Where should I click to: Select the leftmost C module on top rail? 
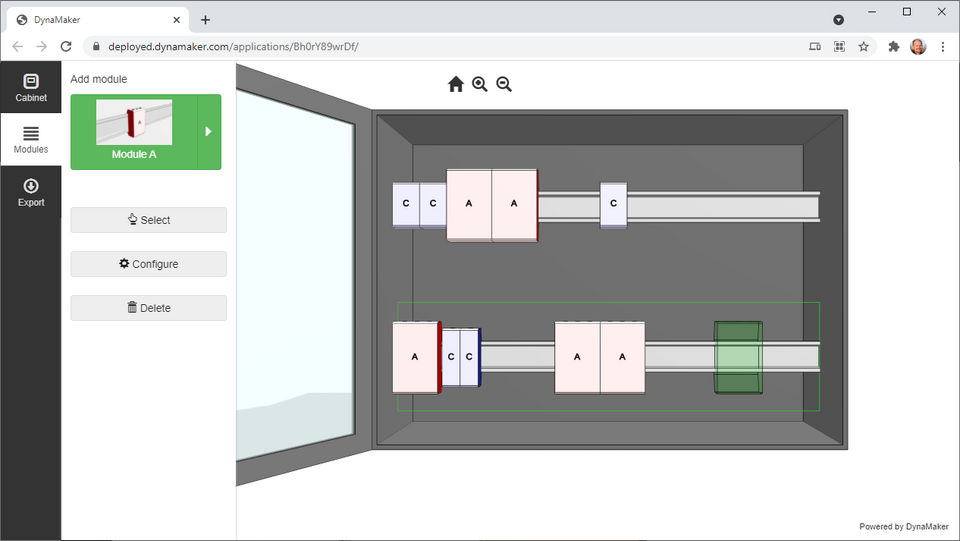pyautogui.click(x=406, y=204)
